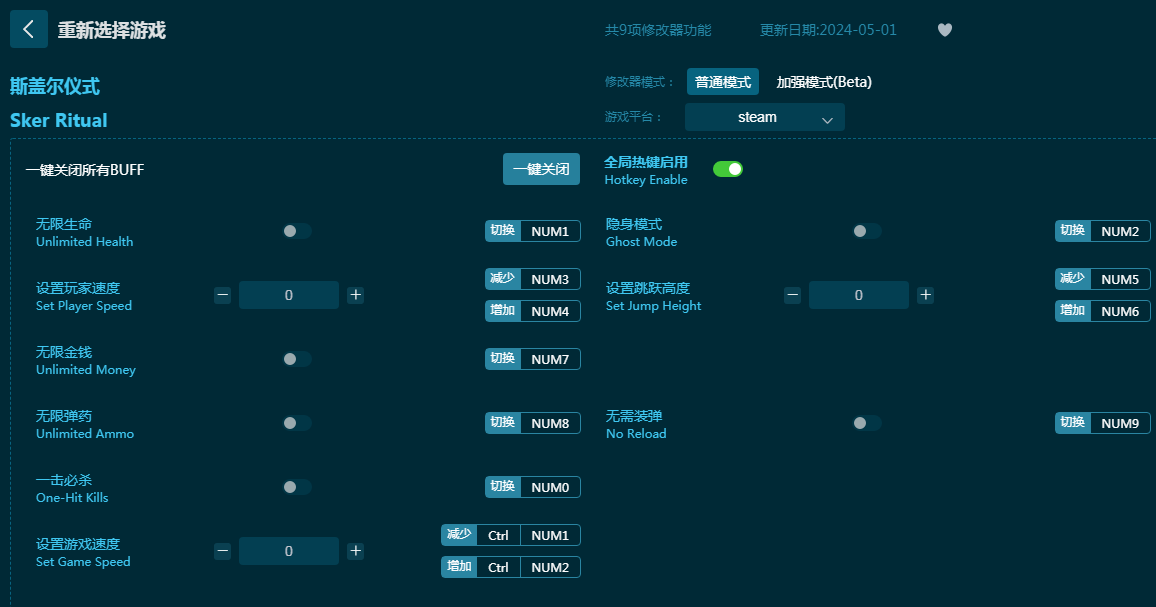Image resolution: width=1156 pixels, height=607 pixels.
Task: Click the No Reload label
Action: click(636, 434)
